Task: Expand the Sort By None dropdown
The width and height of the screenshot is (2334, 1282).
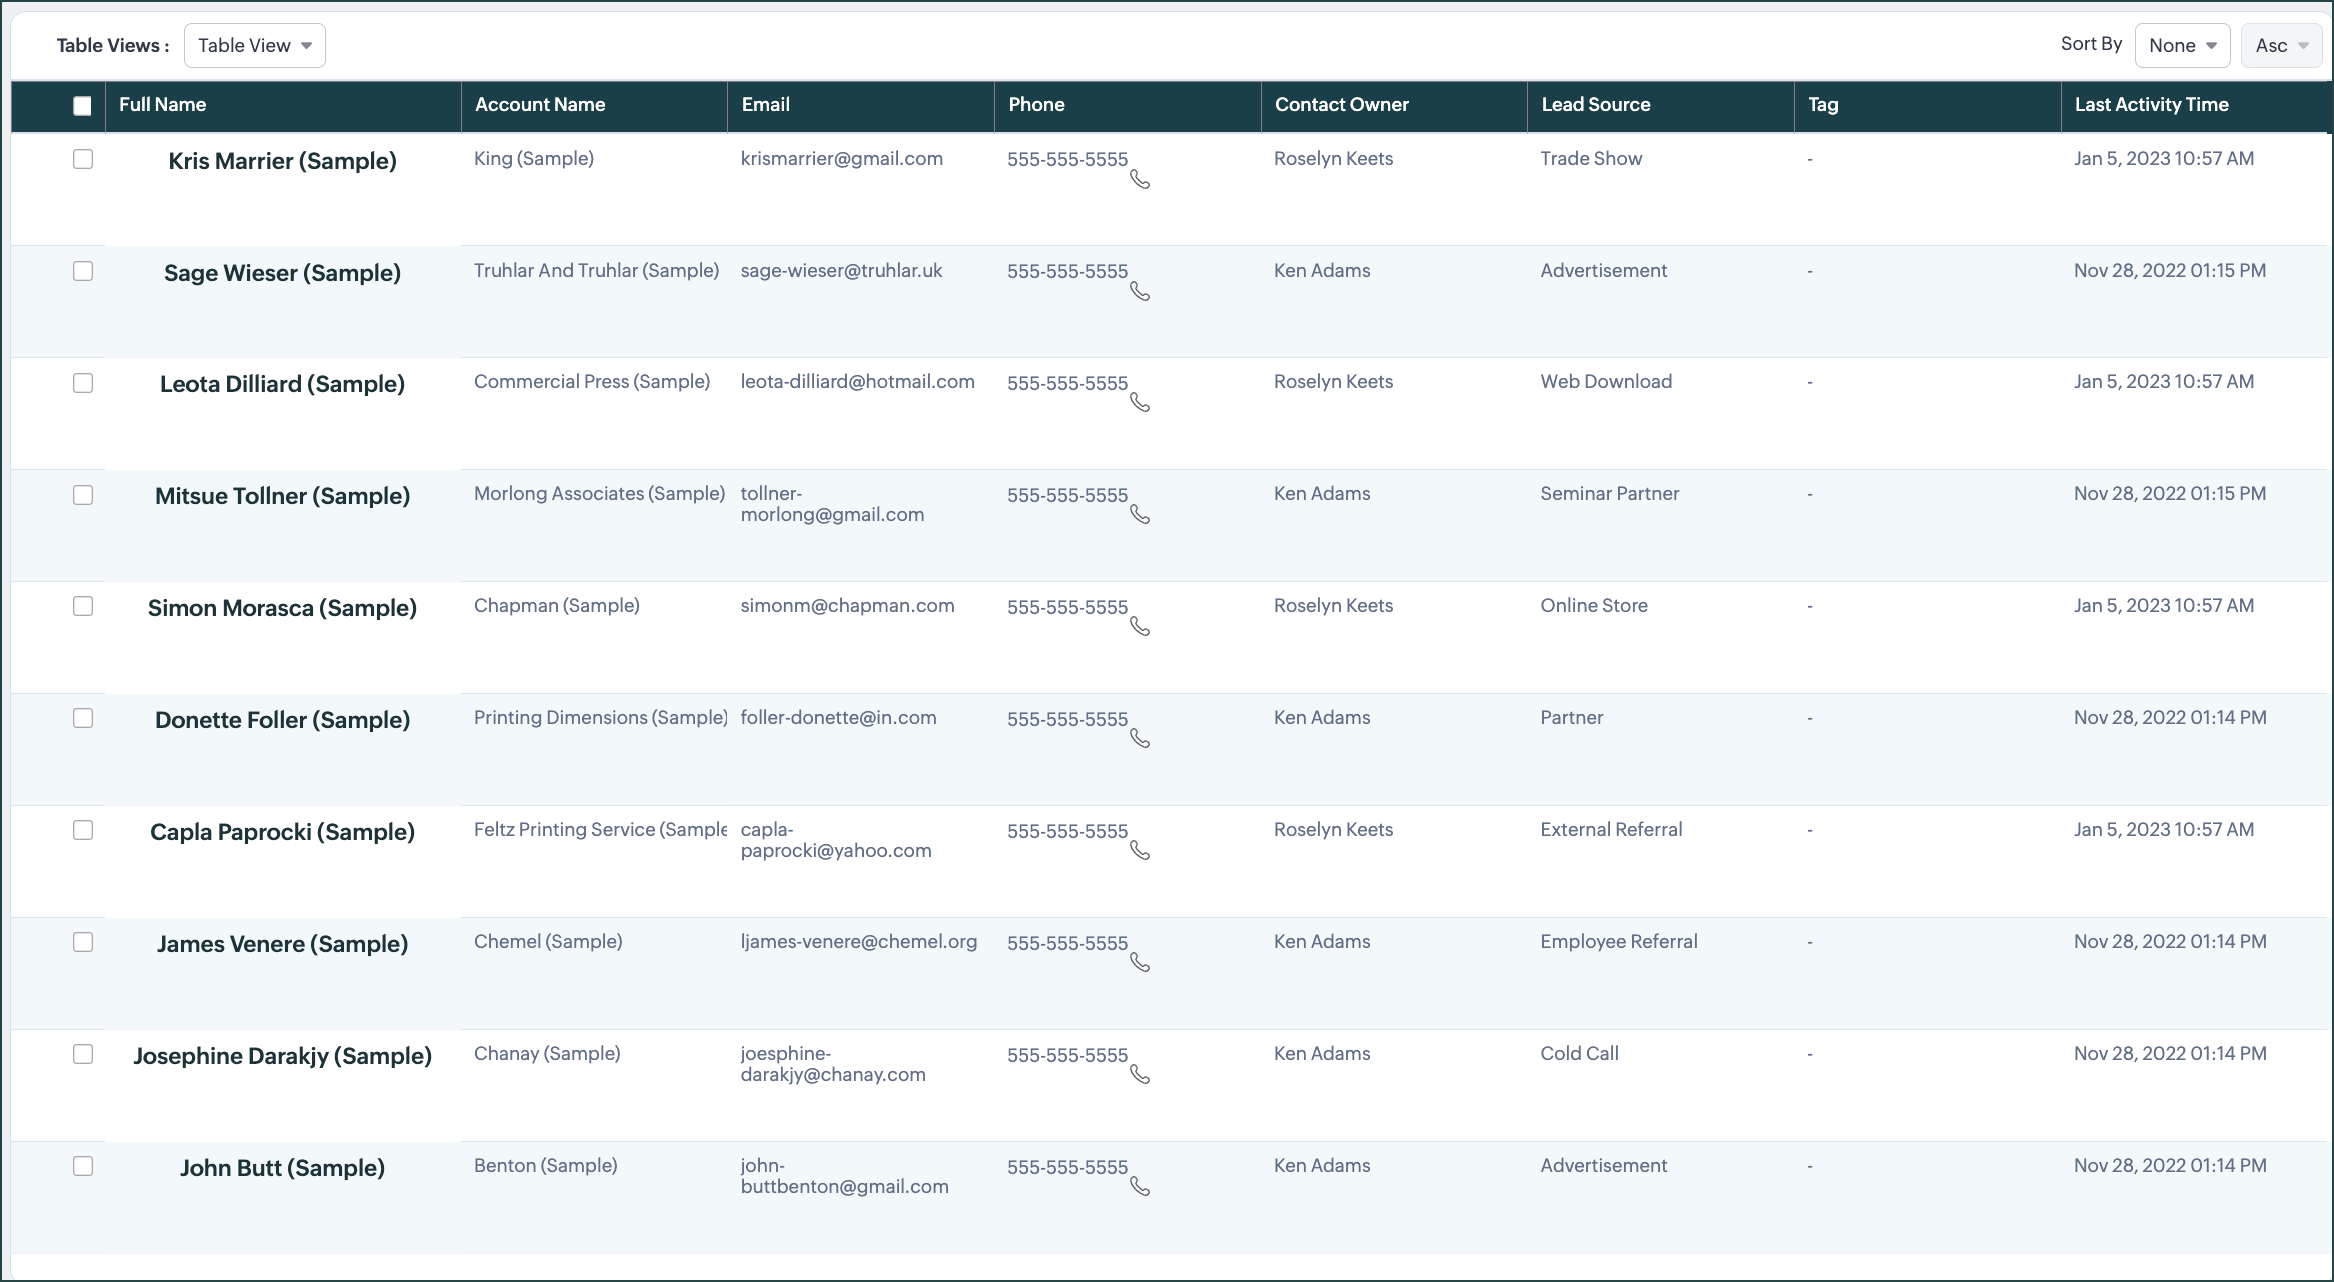Action: [x=2182, y=46]
